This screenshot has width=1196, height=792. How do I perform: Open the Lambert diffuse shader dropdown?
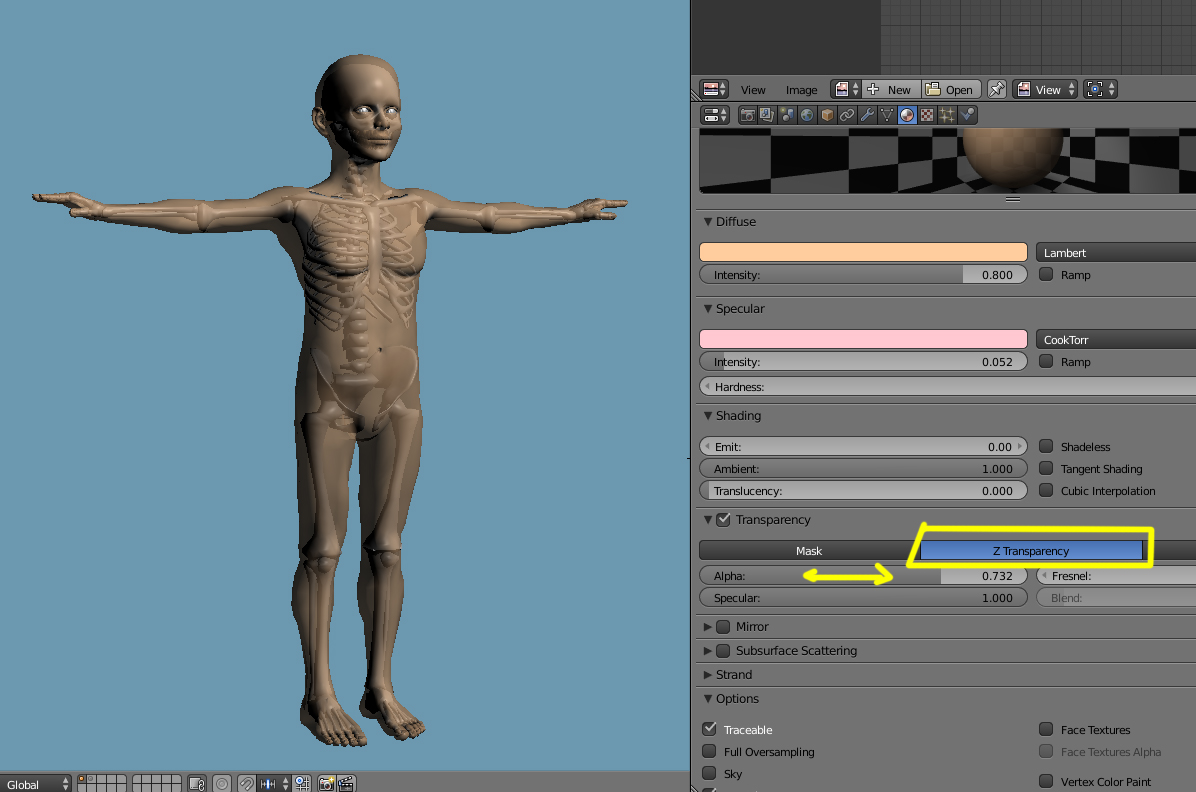[1115, 253]
